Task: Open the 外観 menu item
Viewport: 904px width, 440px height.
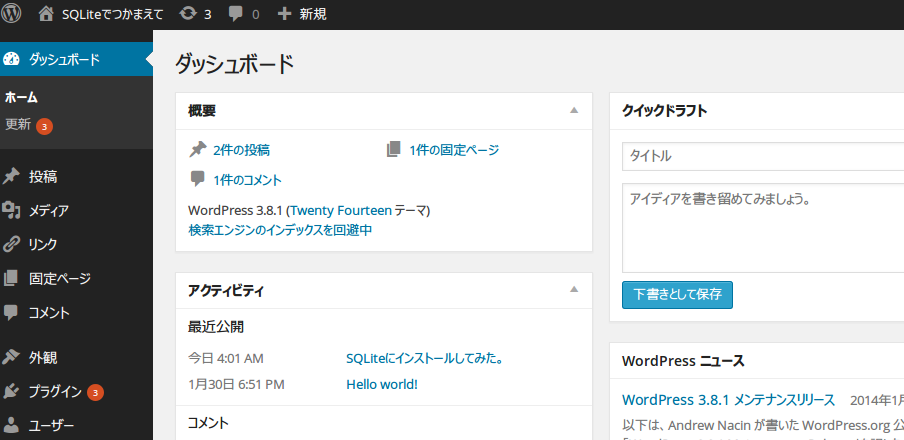Action: (43, 357)
